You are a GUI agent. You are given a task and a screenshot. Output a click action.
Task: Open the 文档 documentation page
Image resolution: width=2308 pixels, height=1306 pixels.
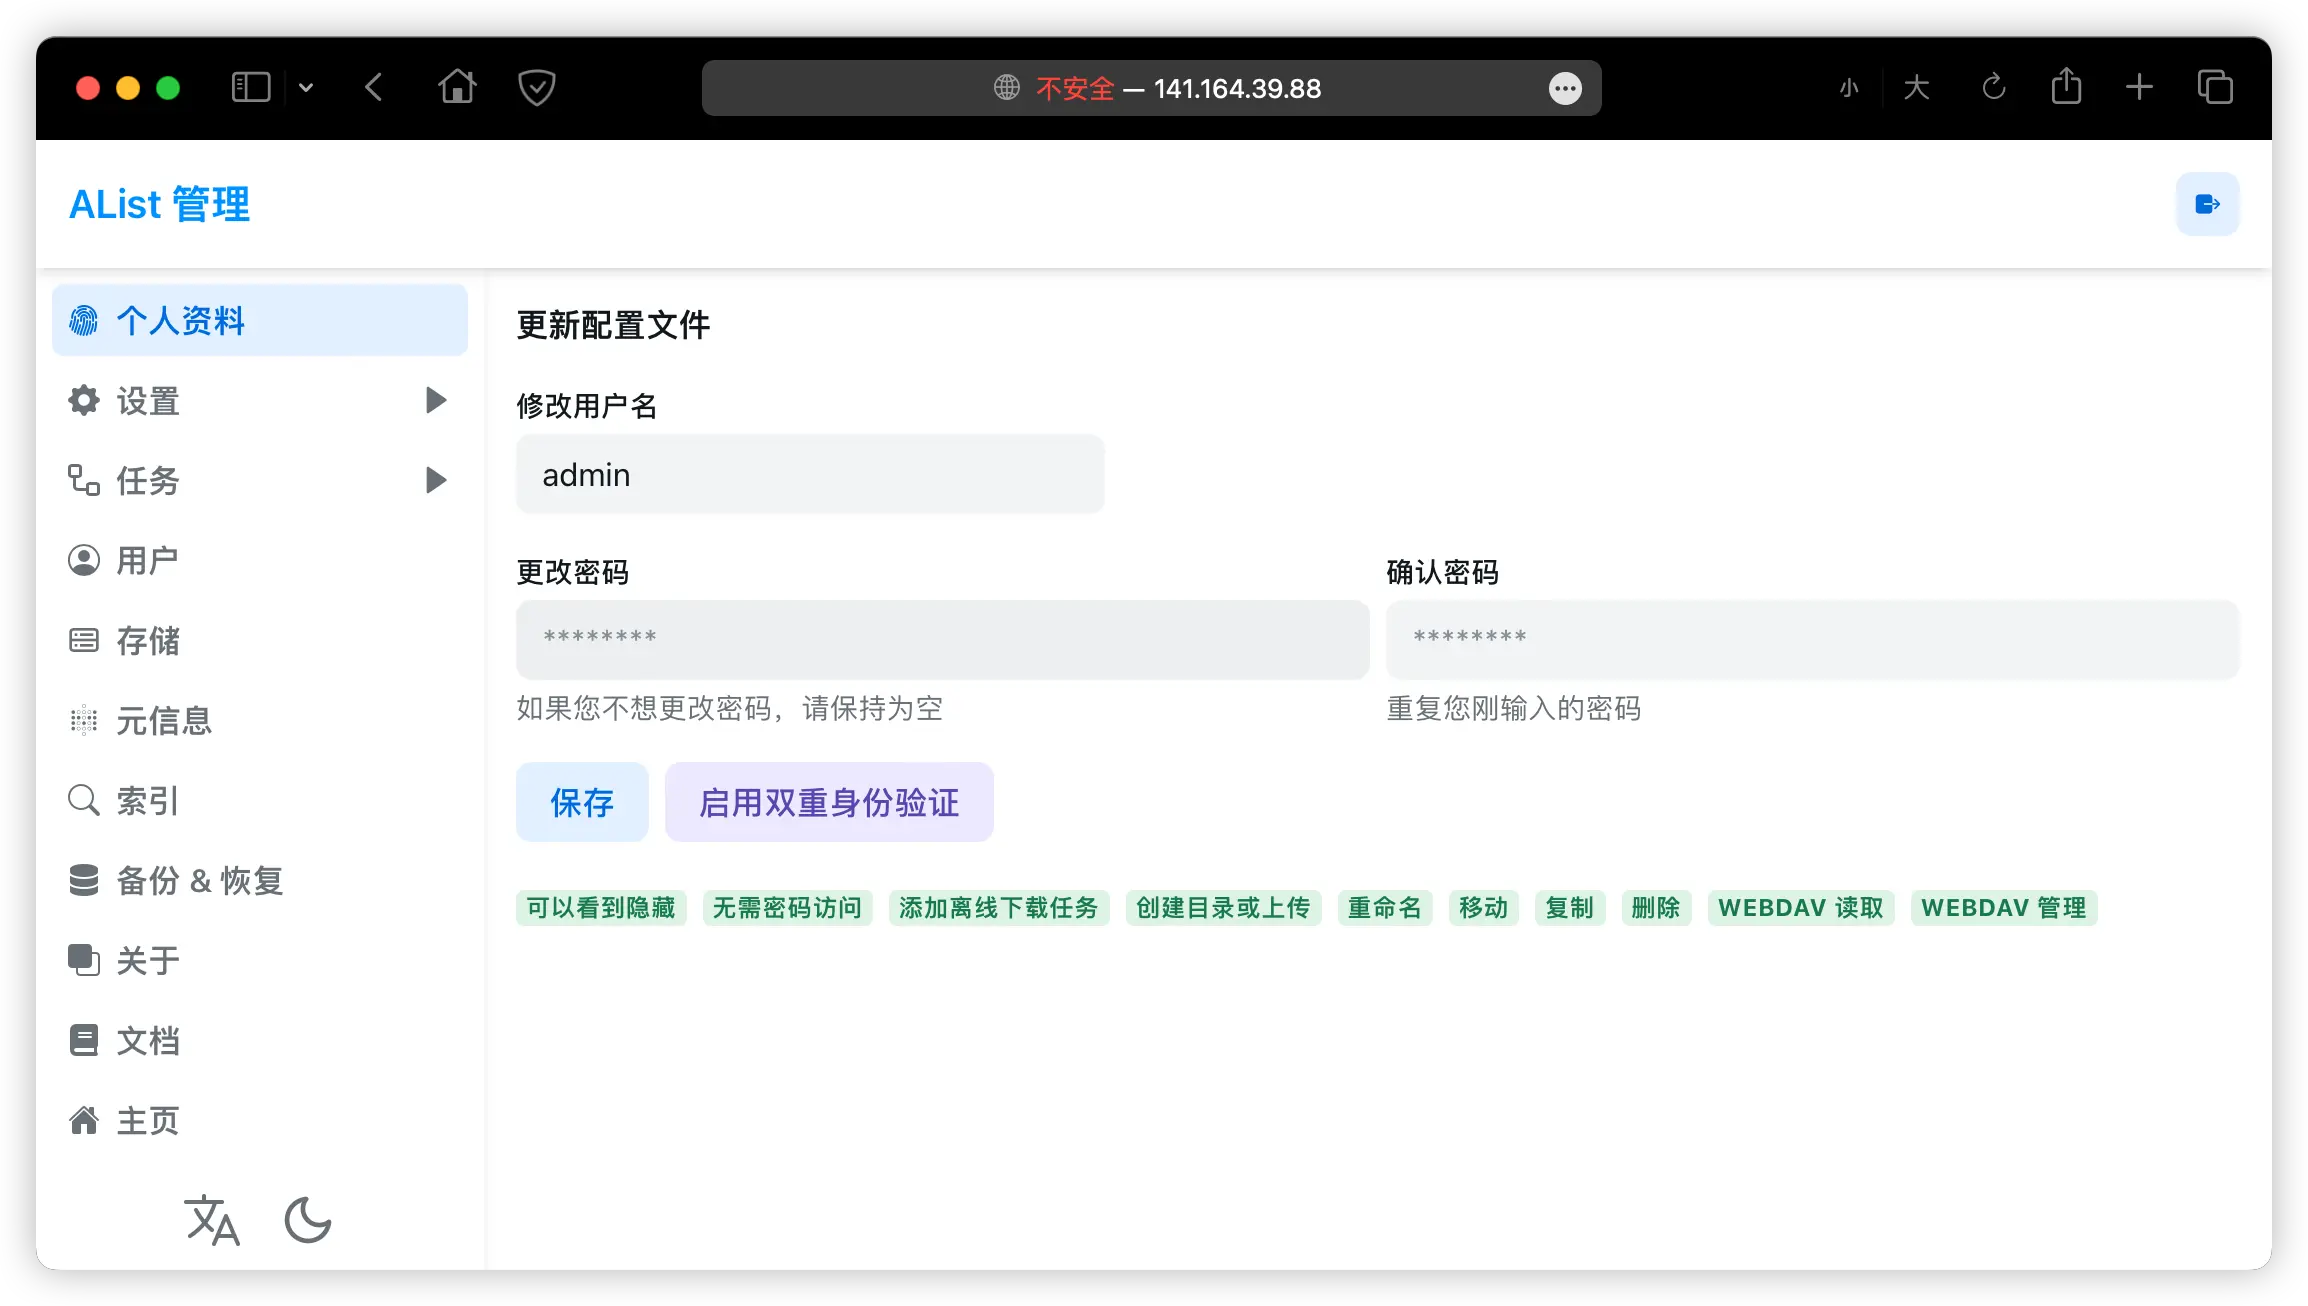coord(147,1041)
